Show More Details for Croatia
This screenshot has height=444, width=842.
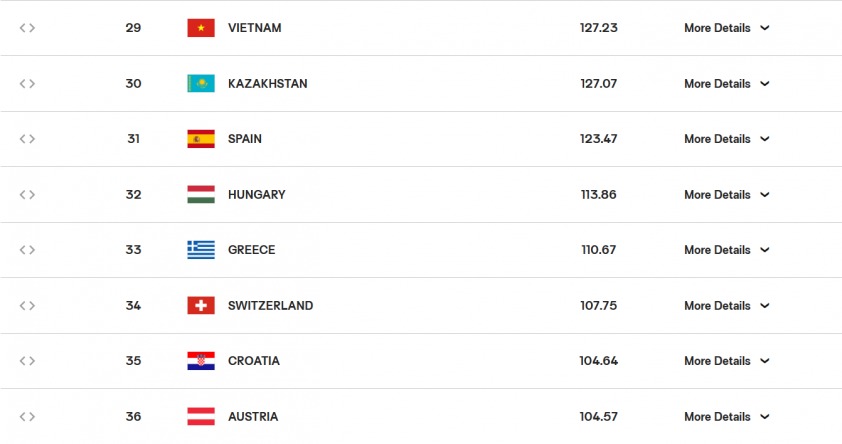tap(726, 361)
